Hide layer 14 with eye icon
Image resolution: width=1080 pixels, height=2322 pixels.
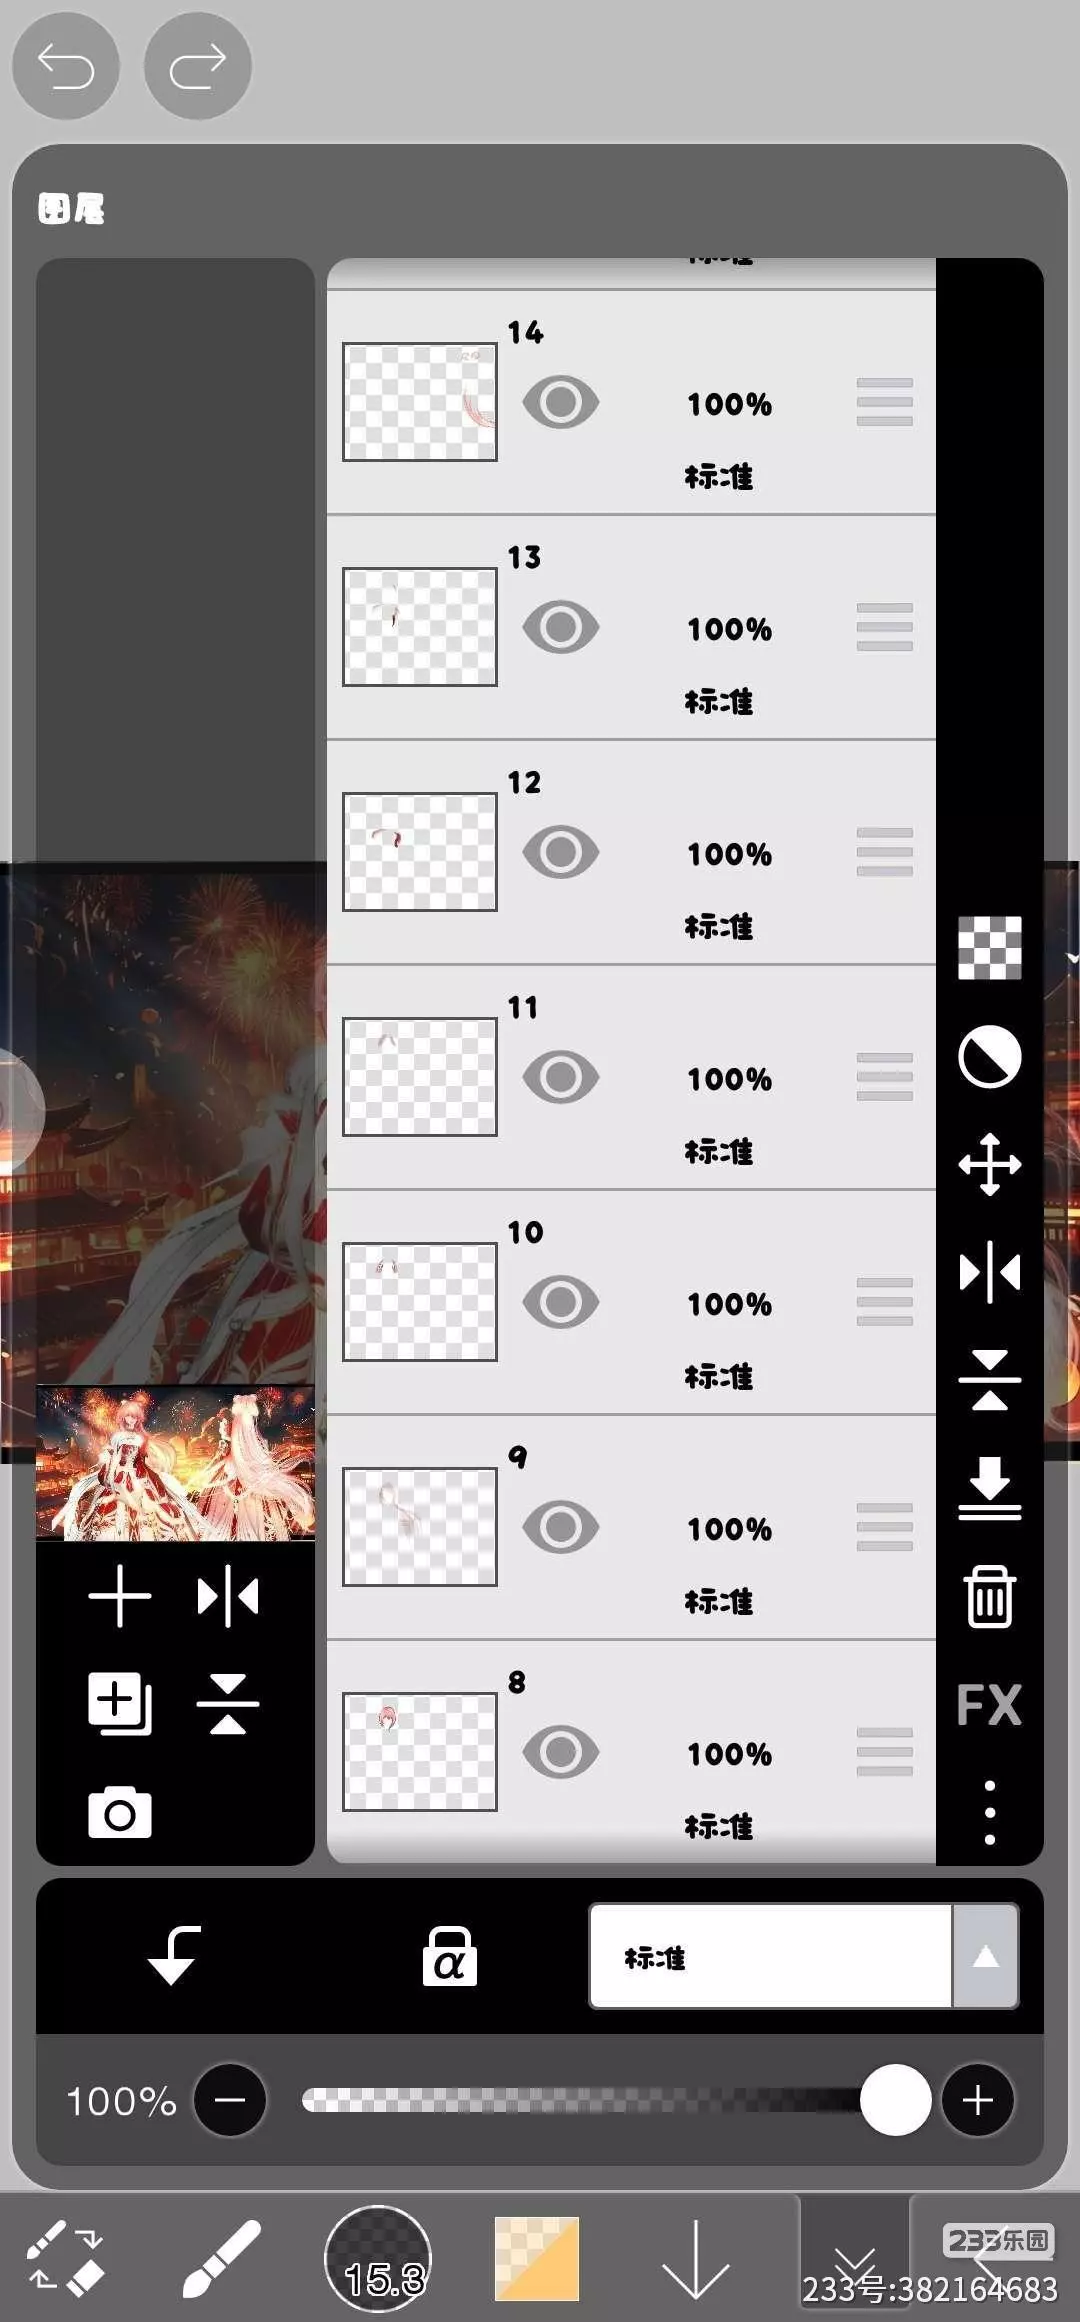point(561,402)
